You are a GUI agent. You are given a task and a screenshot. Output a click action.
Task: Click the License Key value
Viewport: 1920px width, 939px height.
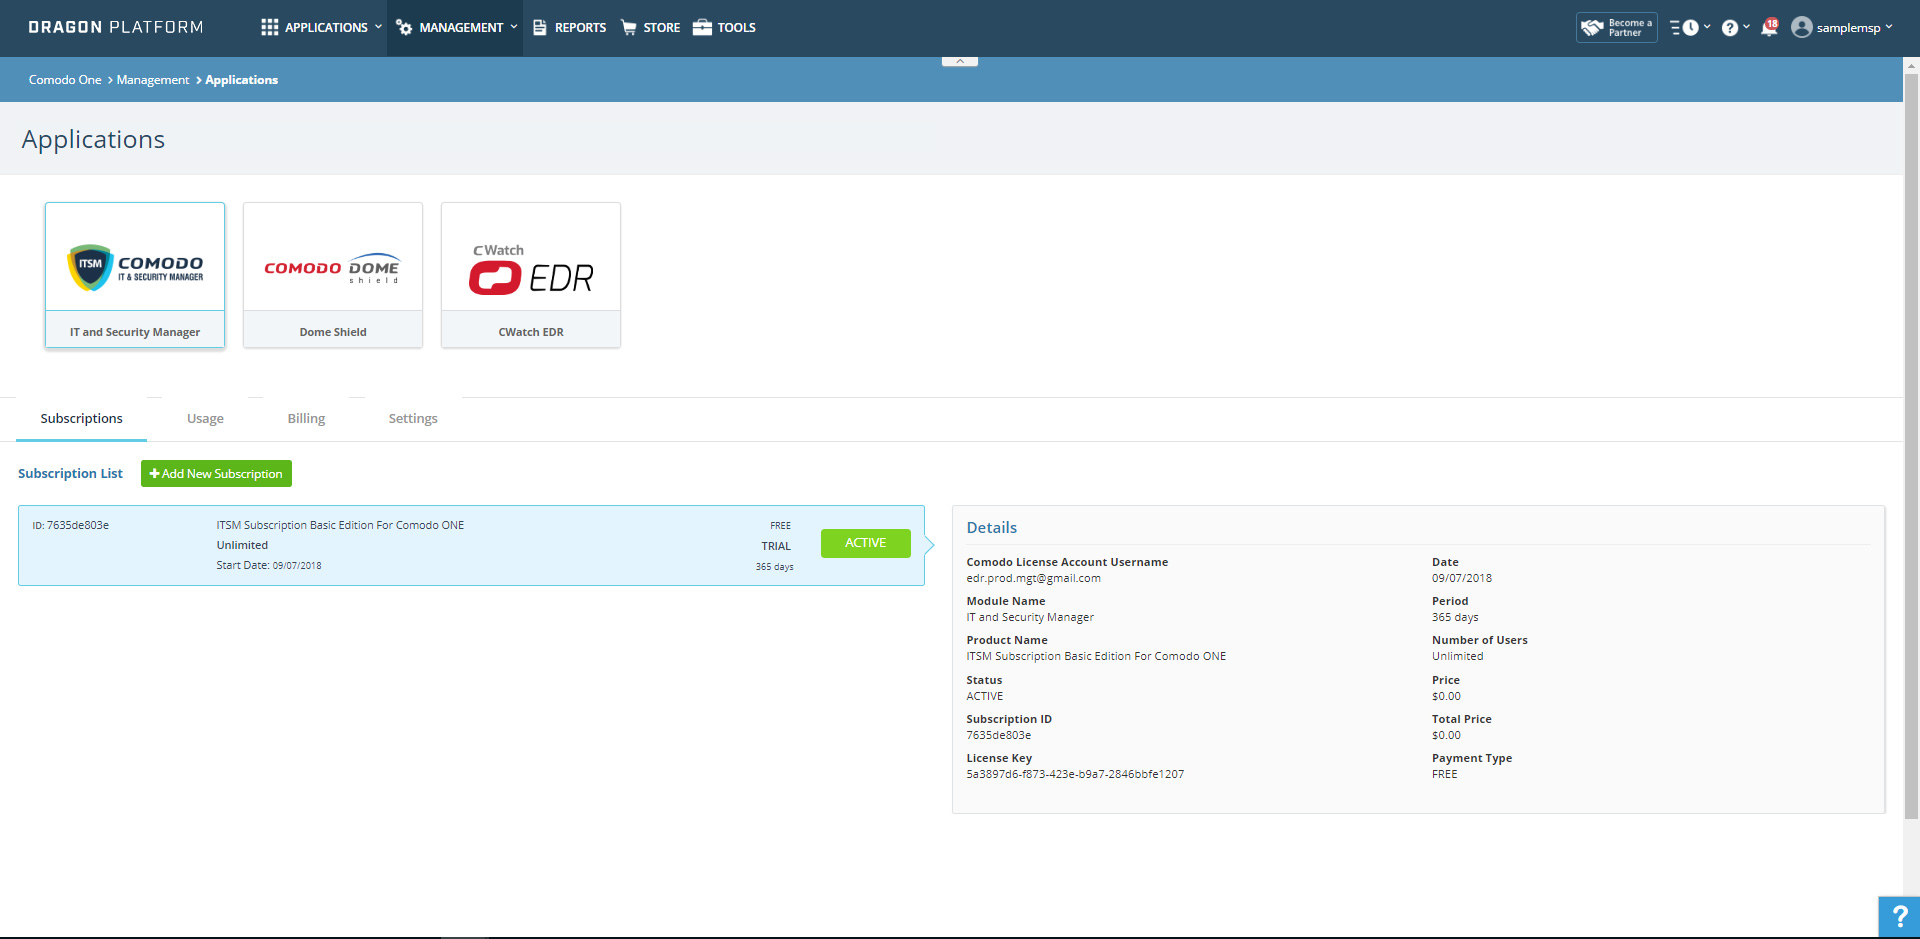coord(1075,774)
